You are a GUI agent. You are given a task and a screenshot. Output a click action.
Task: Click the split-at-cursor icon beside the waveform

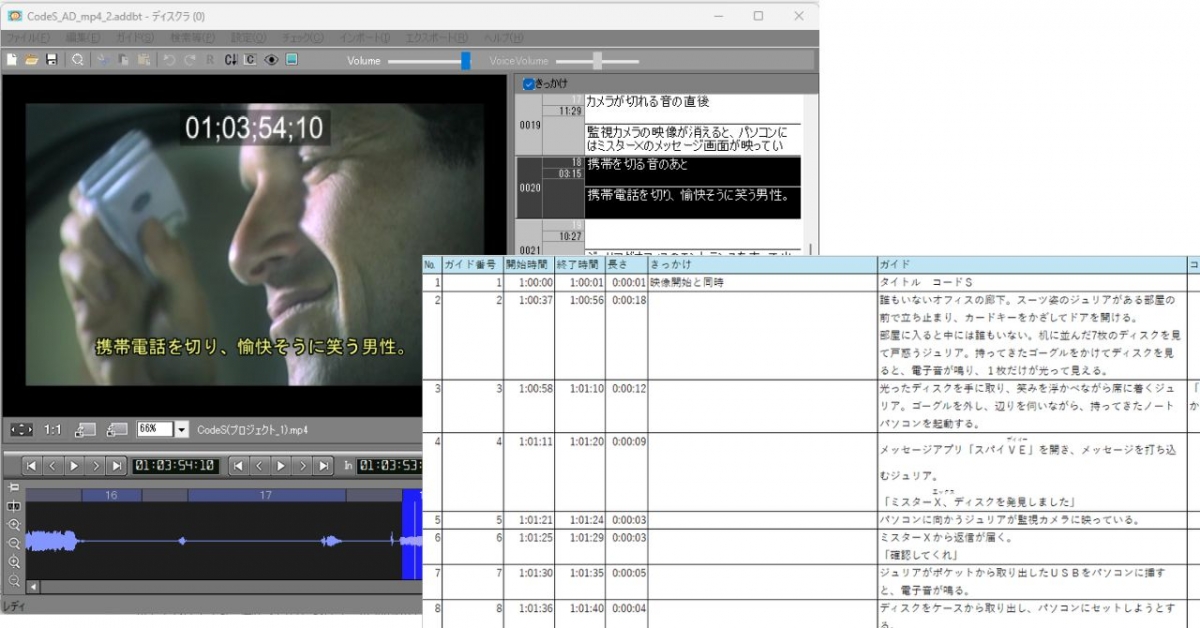pos(14,505)
